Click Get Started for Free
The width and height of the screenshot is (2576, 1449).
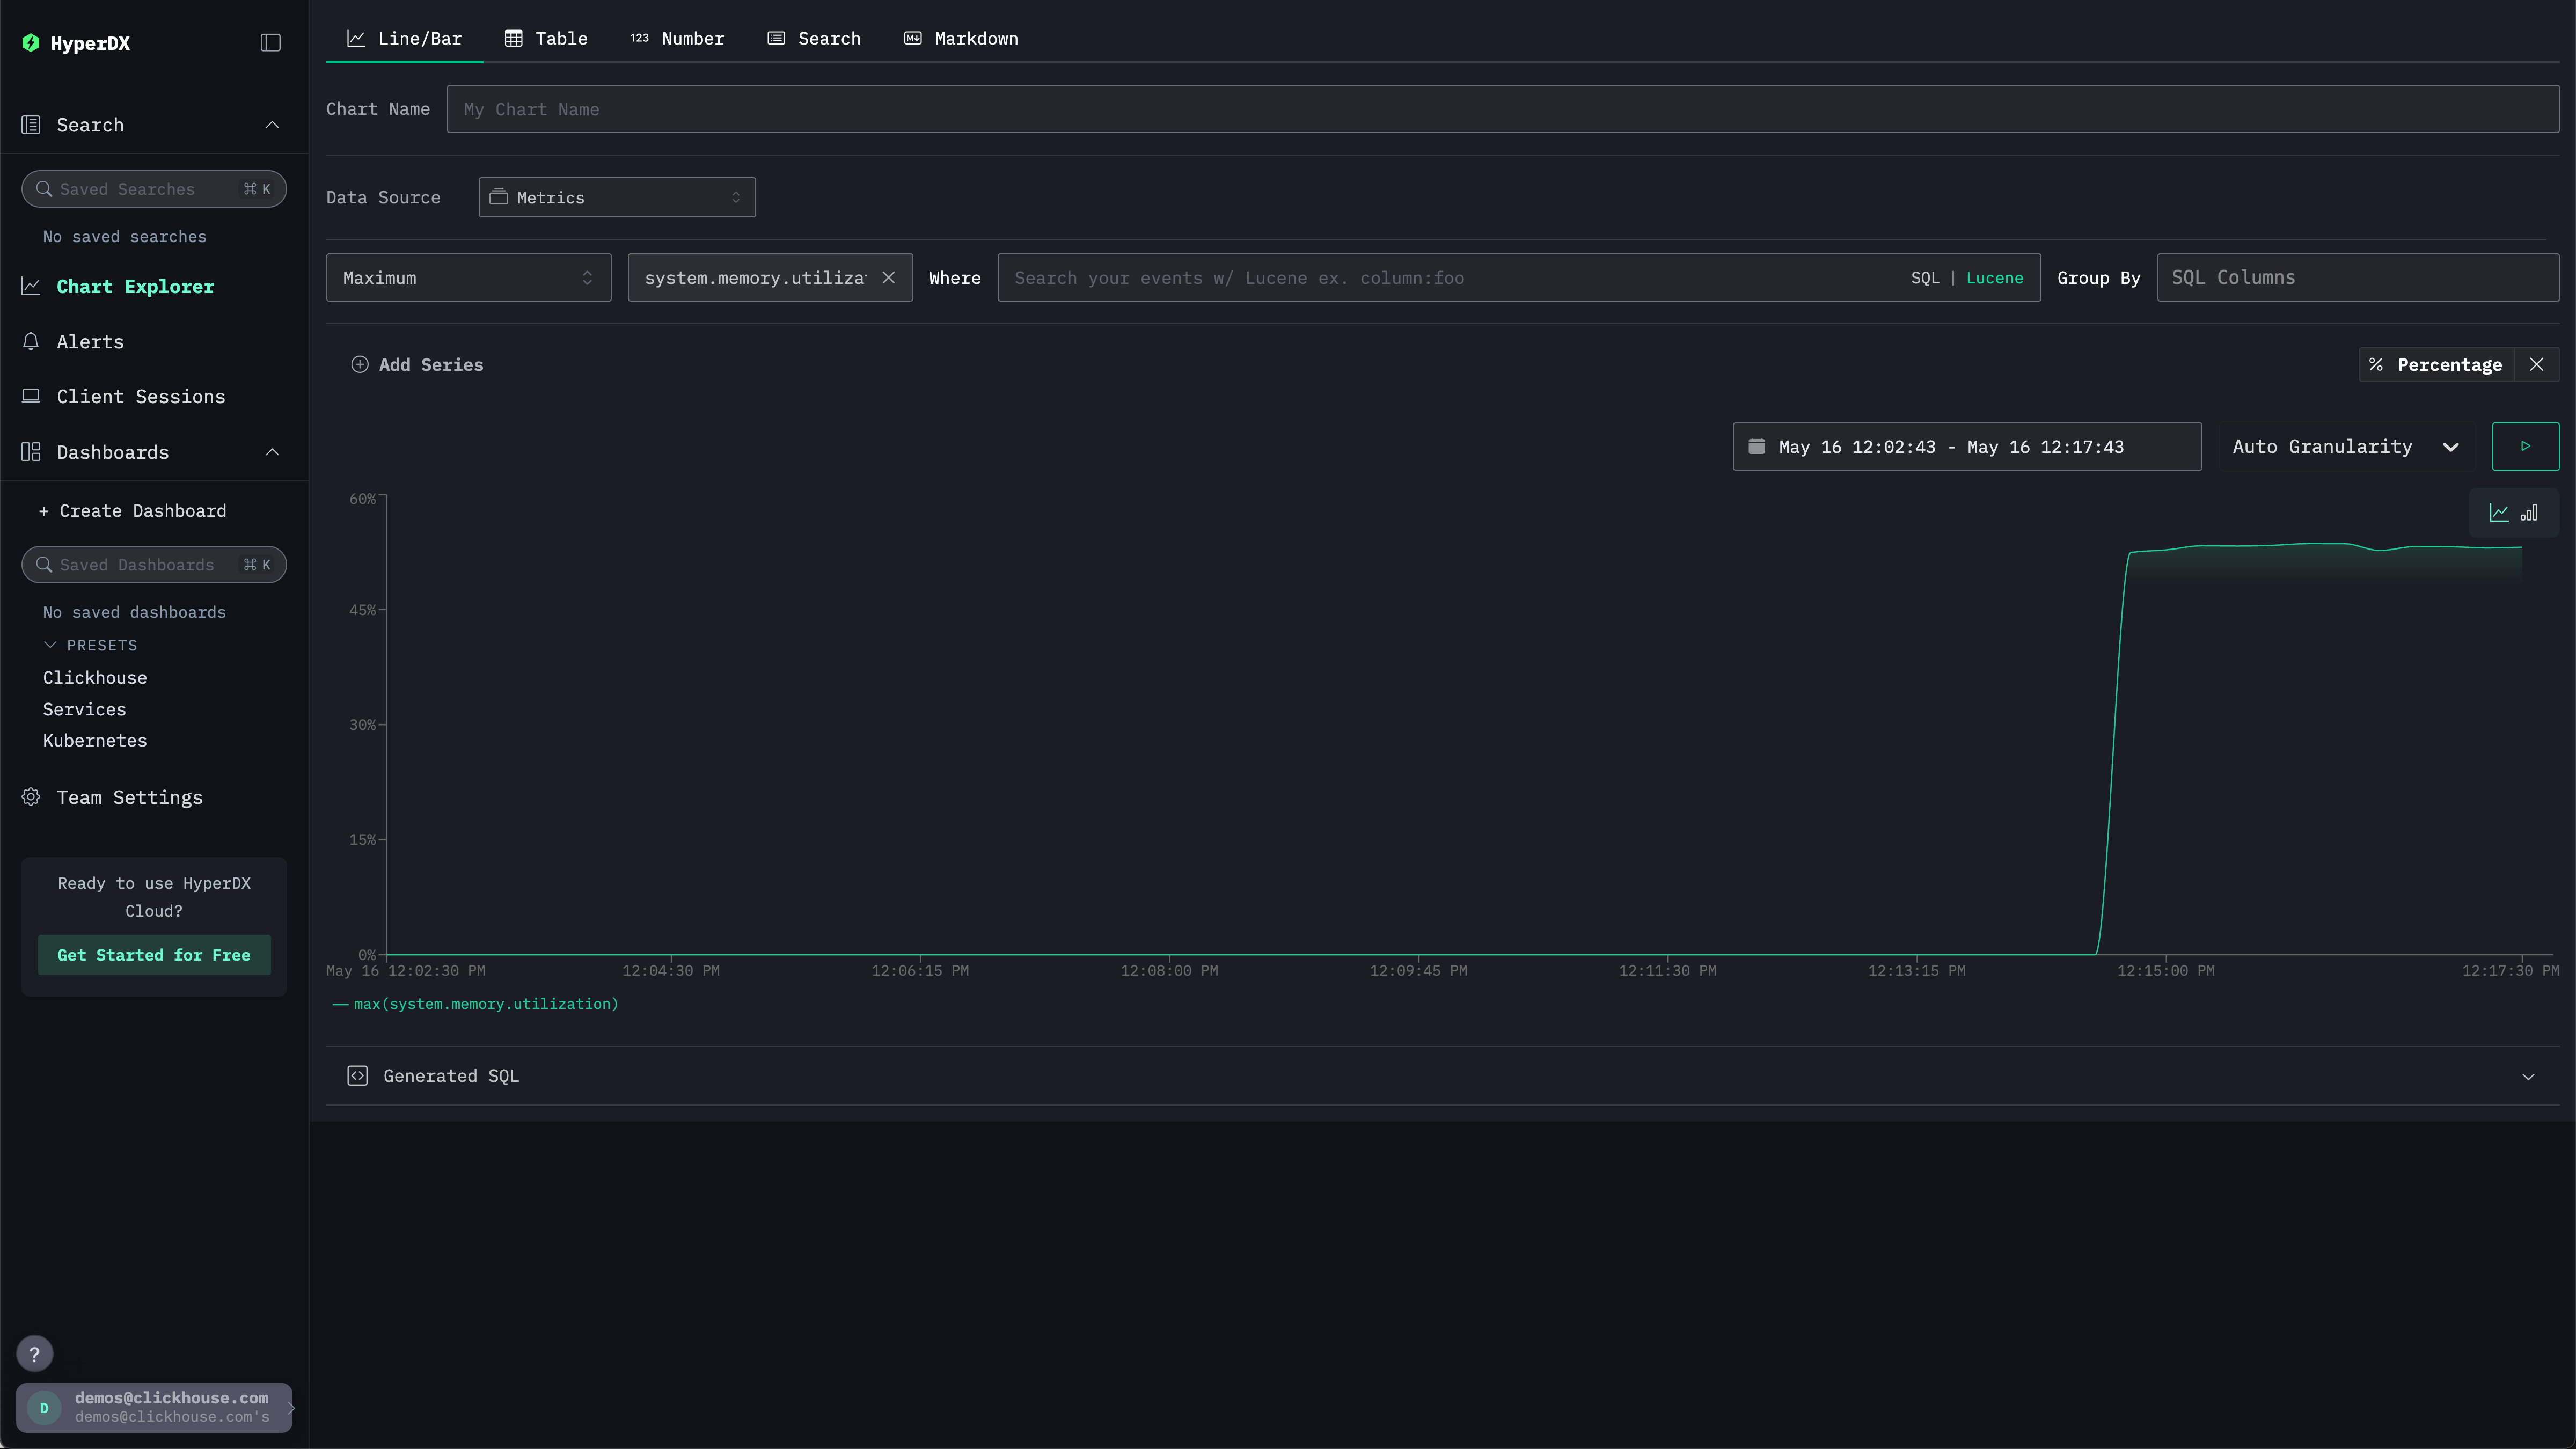pyautogui.click(x=154, y=955)
